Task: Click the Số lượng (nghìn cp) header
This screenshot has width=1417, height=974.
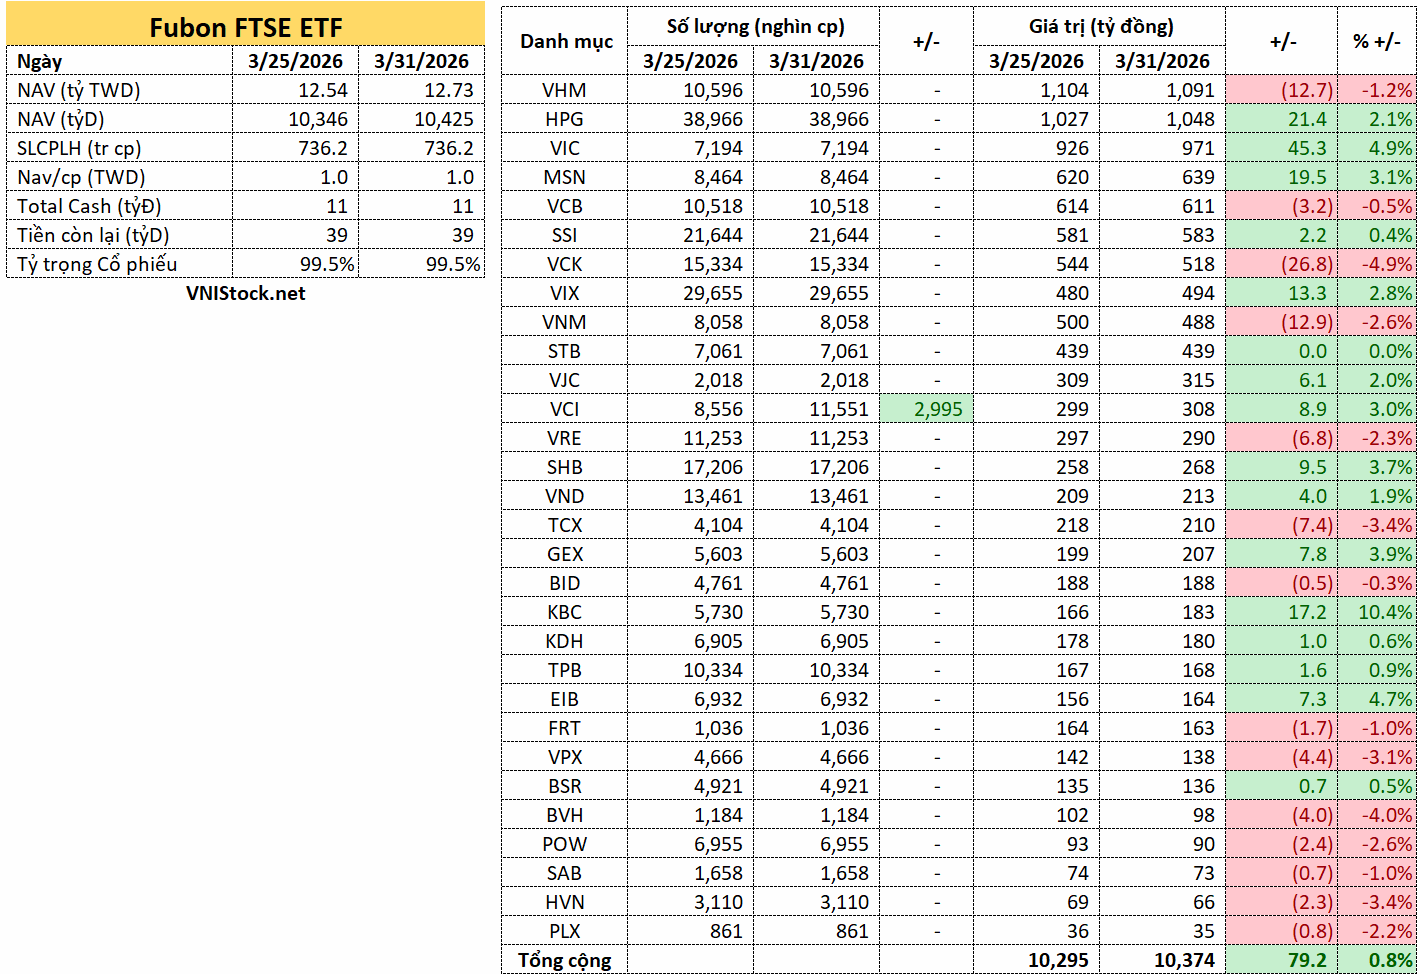Action: (x=754, y=27)
